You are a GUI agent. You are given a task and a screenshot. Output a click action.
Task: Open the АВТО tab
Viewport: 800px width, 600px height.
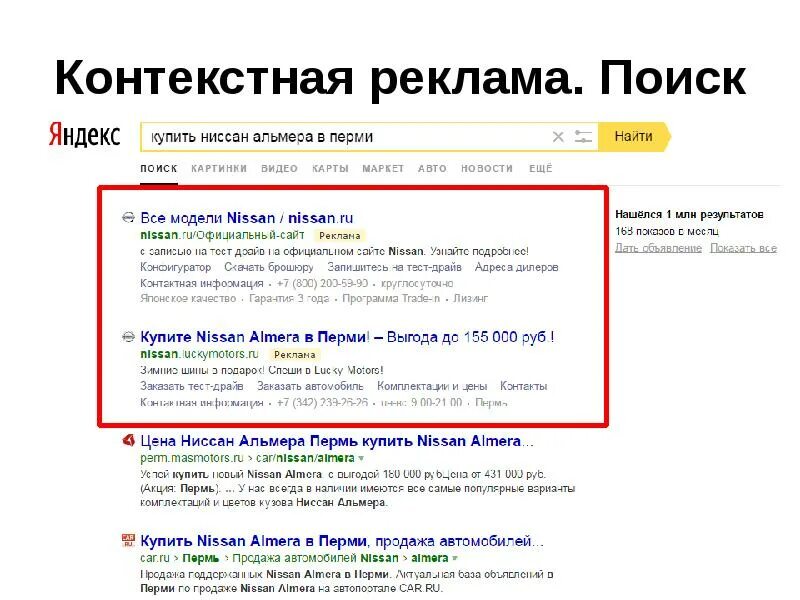click(432, 168)
